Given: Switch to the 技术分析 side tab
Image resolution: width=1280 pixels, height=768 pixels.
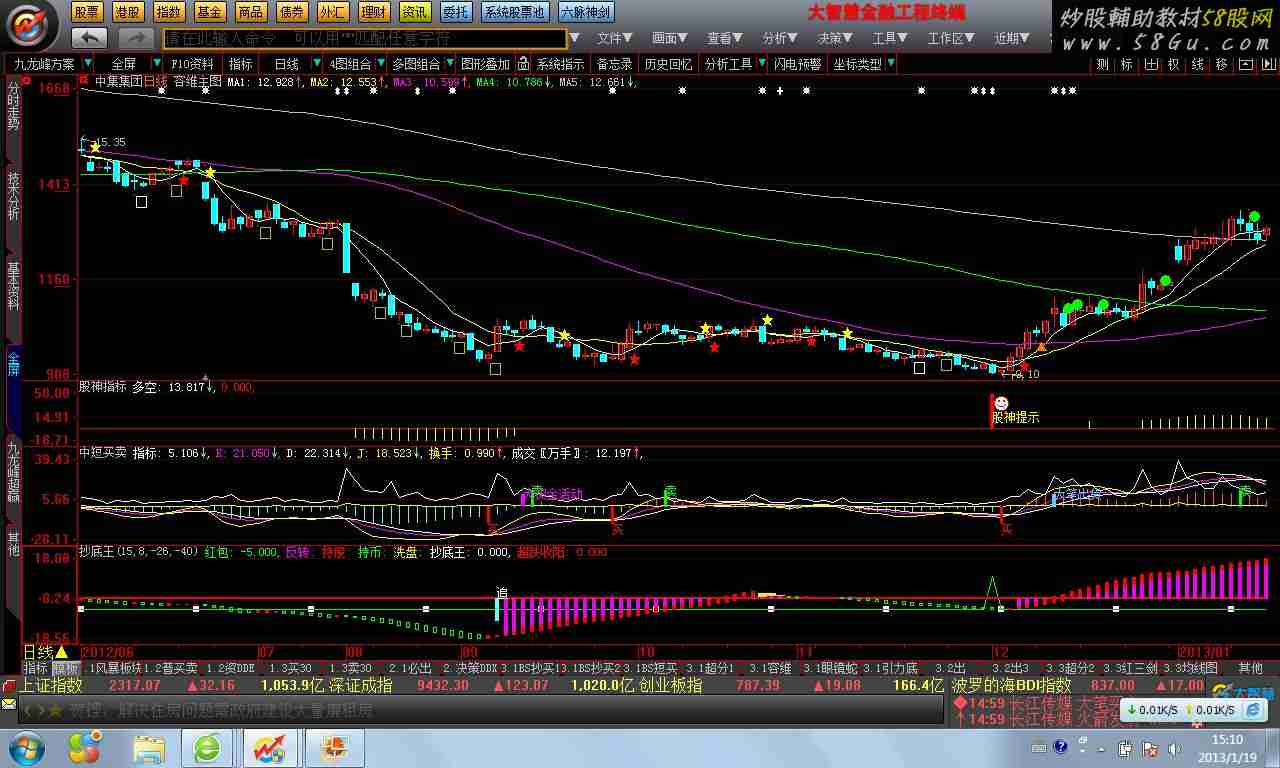Looking at the screenshot, I should click(13, 196).
